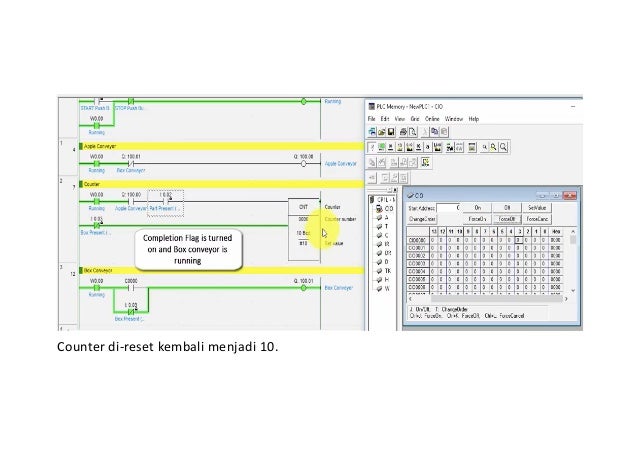Select the H holding area in tree
Screen dimensions: 638x452
[x=382, y=279]
